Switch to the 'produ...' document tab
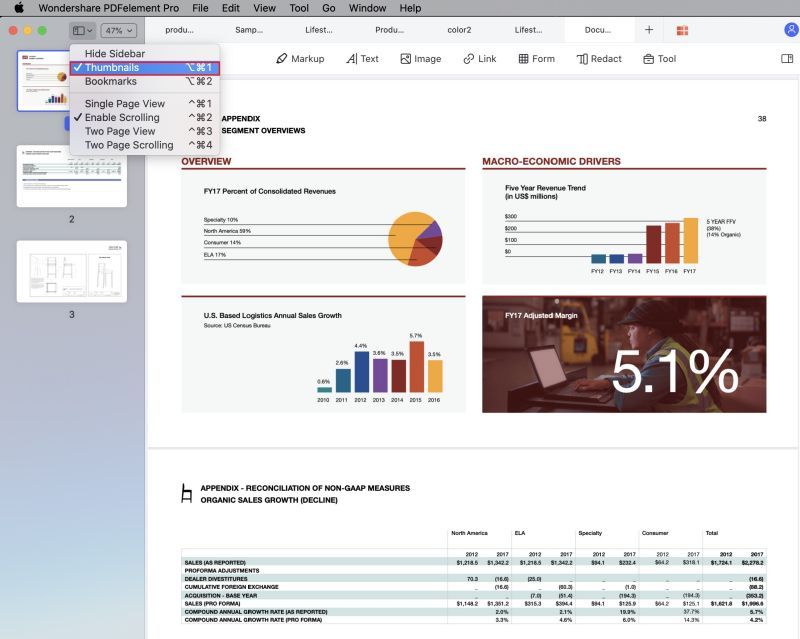Viewport: 800px width, 639px height. pyautogui.click(x=180, y=30)
